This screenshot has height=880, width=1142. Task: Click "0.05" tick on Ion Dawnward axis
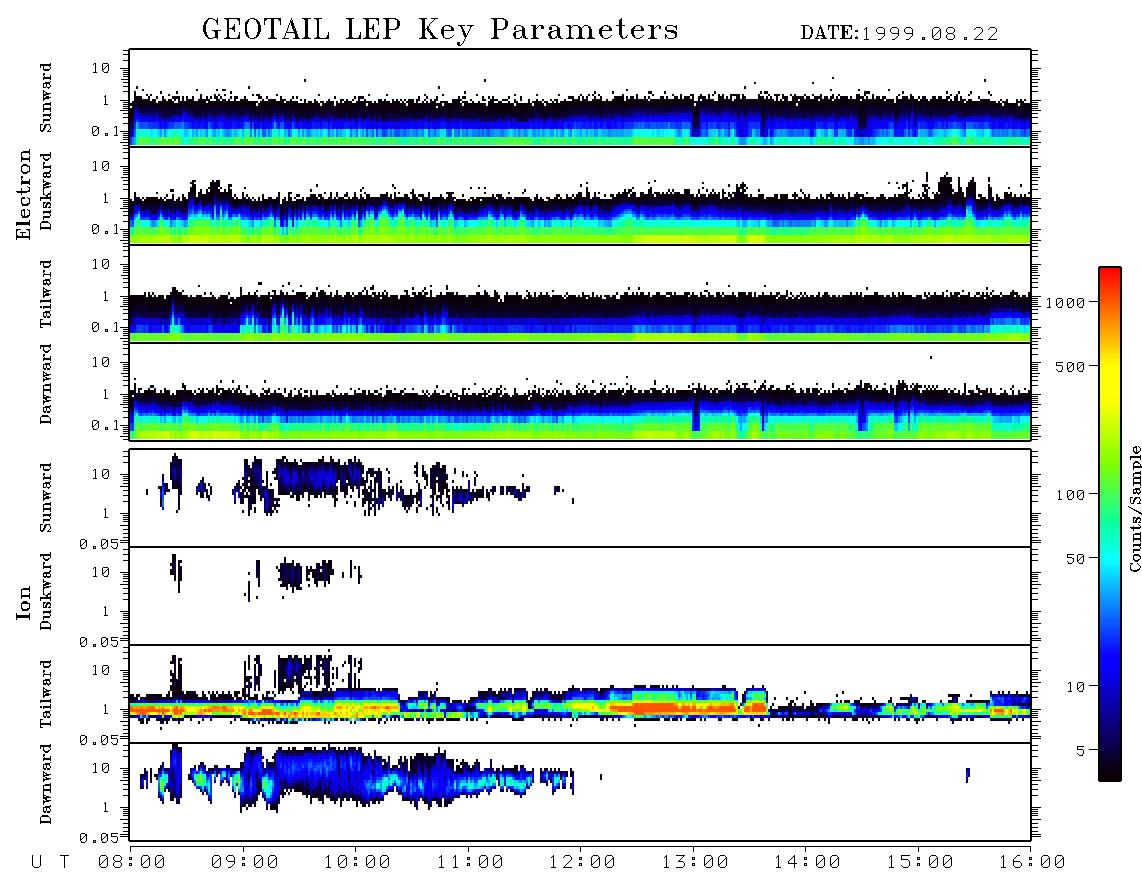(x=99, y=838)
